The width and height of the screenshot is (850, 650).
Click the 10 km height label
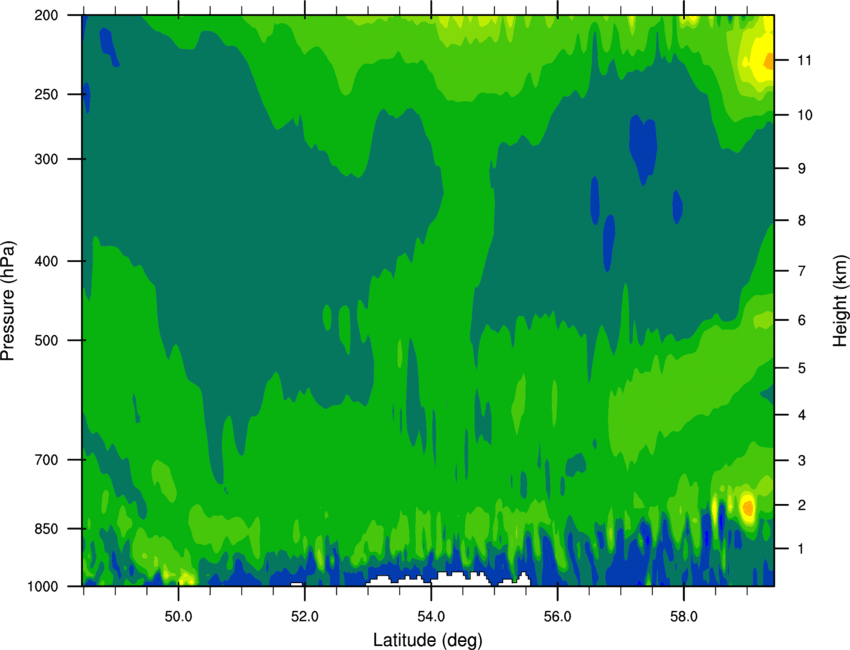click(805, 115)
